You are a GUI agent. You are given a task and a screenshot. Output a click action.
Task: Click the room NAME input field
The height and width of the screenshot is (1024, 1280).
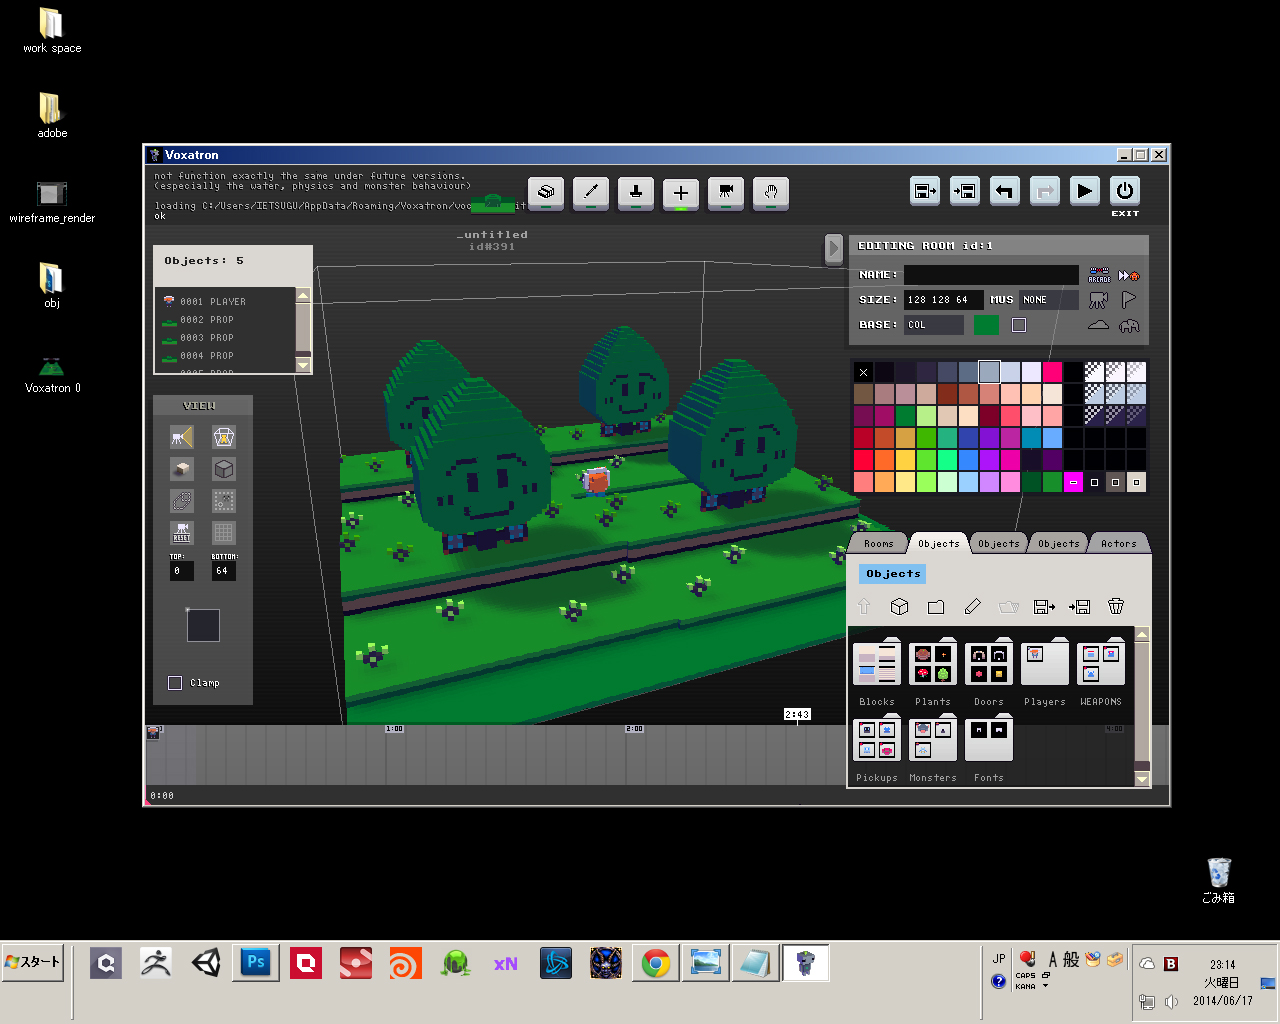[x=991, y=275]
